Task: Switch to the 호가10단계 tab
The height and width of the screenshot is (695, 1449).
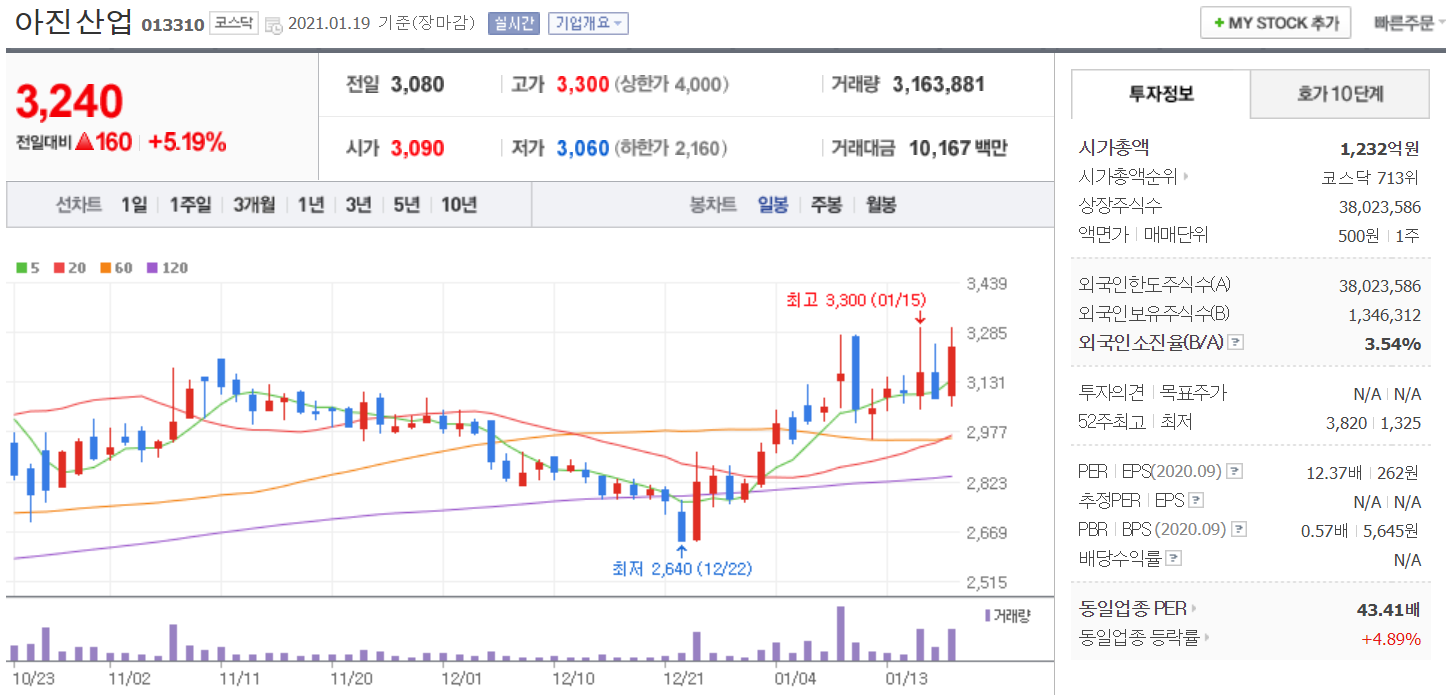Action: [1340, 94]
